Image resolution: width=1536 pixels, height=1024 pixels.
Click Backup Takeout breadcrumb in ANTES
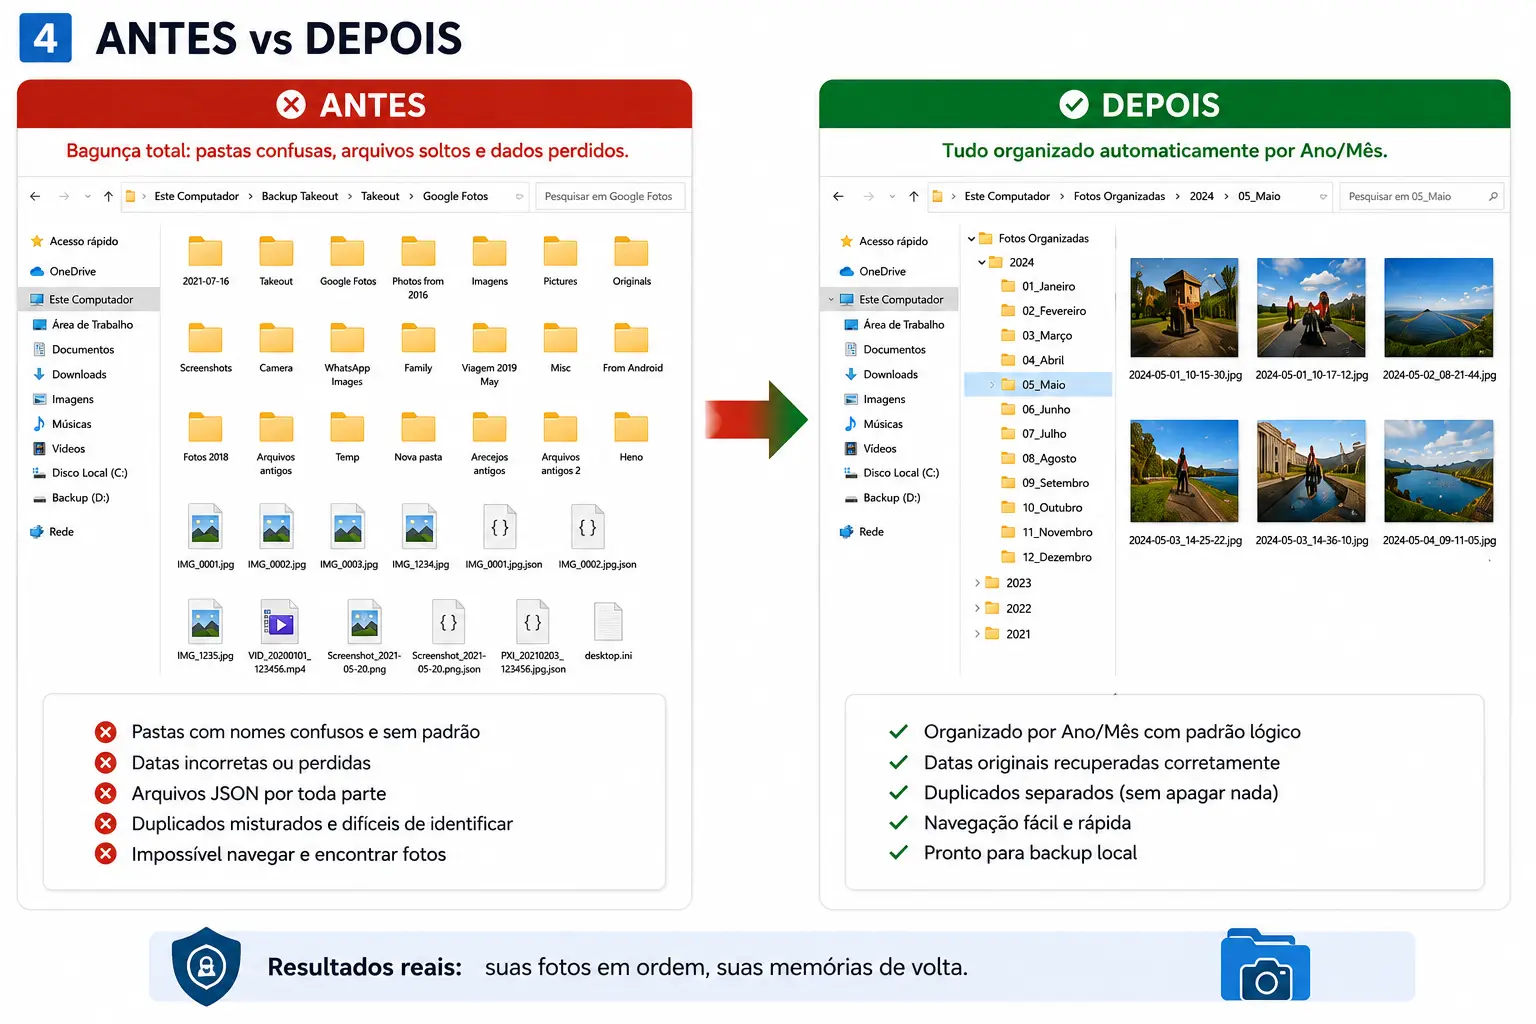point(300,197)
